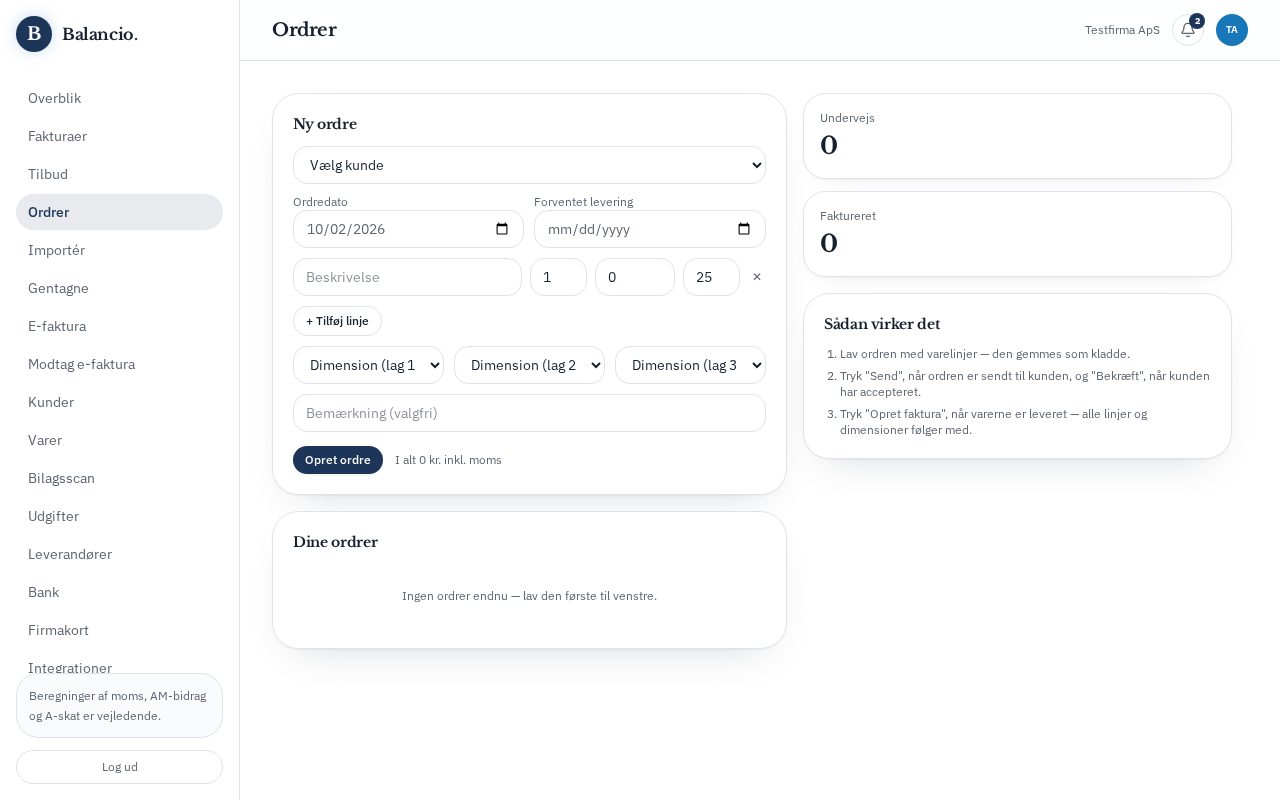Viewport: 1280px width, 800px height.
Task: Click the price field showing 0
Action: (635, 277)
